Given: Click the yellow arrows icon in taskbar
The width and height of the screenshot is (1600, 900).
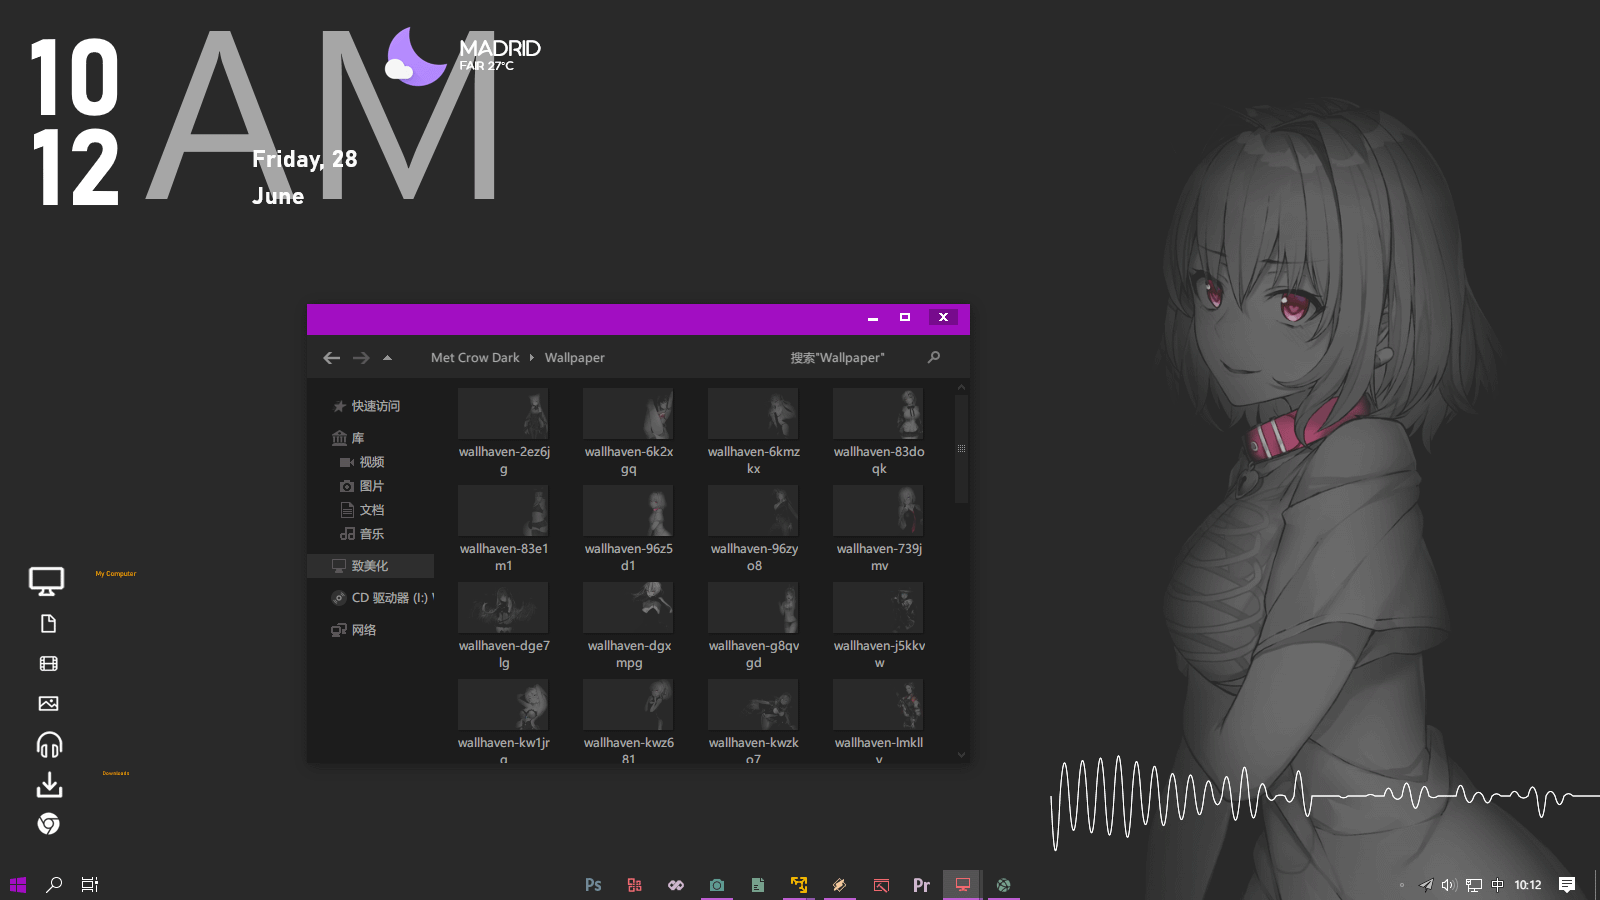Looking at the screenshot, I should pyautogui.click(x=799, y=885).
